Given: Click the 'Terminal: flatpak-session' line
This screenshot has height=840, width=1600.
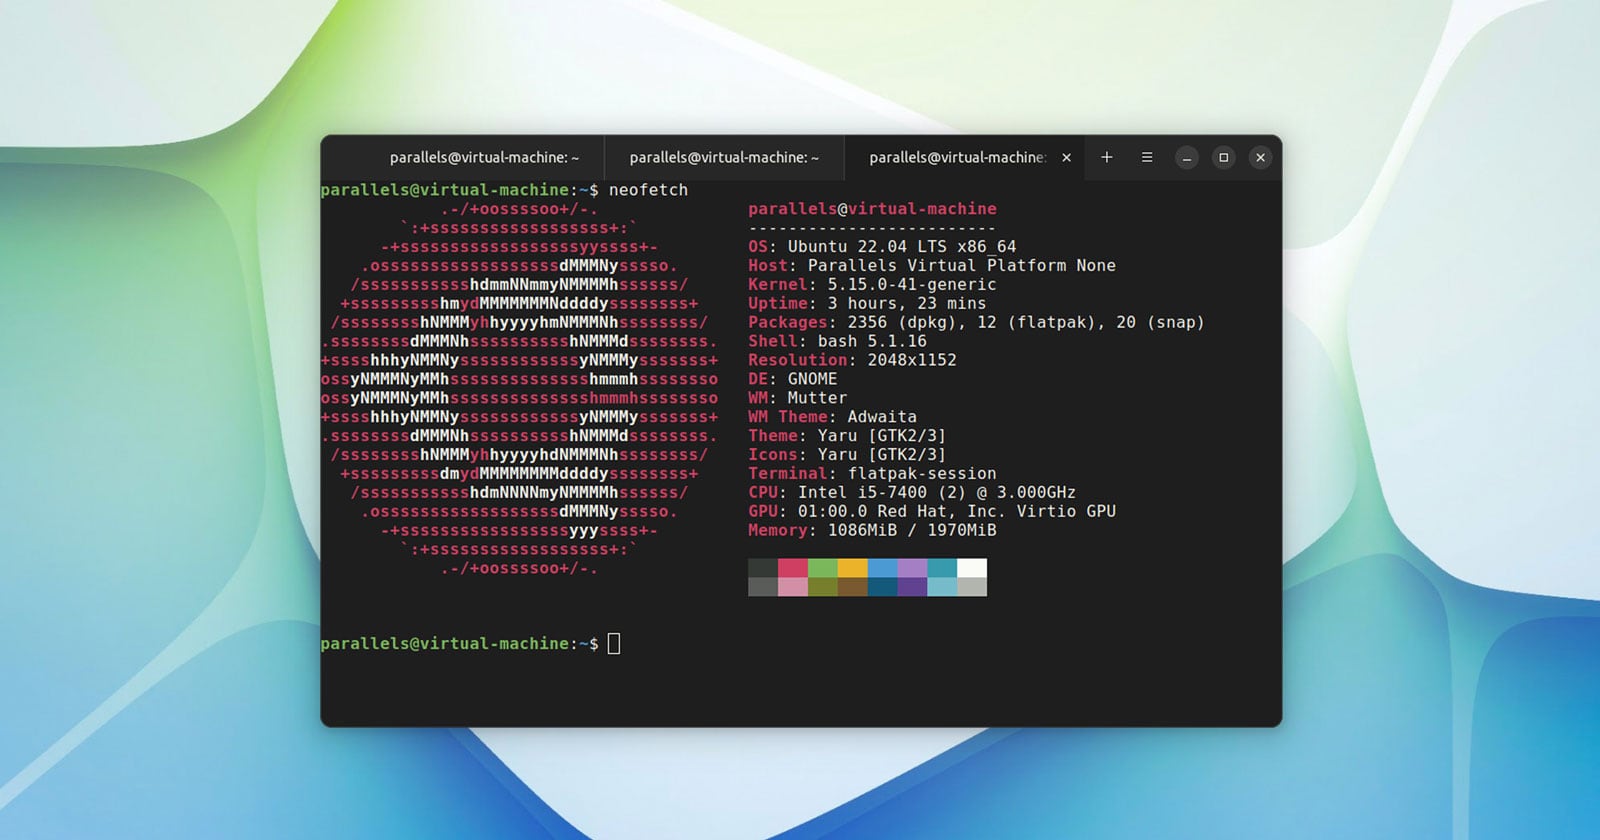Looking at the screenshot, I should 872,474.
